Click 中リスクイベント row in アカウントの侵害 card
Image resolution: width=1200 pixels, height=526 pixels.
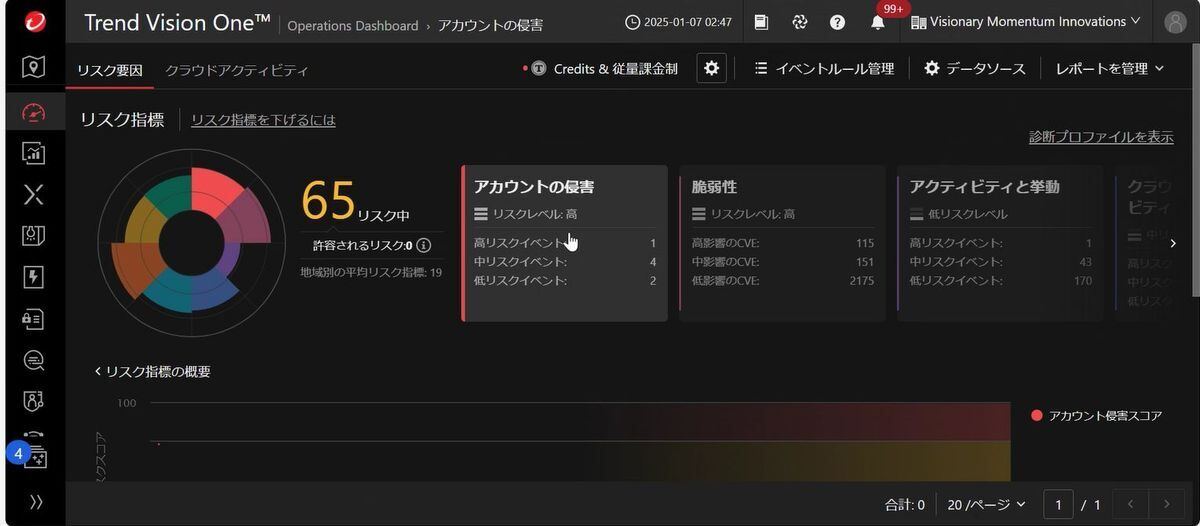[565, 262]
